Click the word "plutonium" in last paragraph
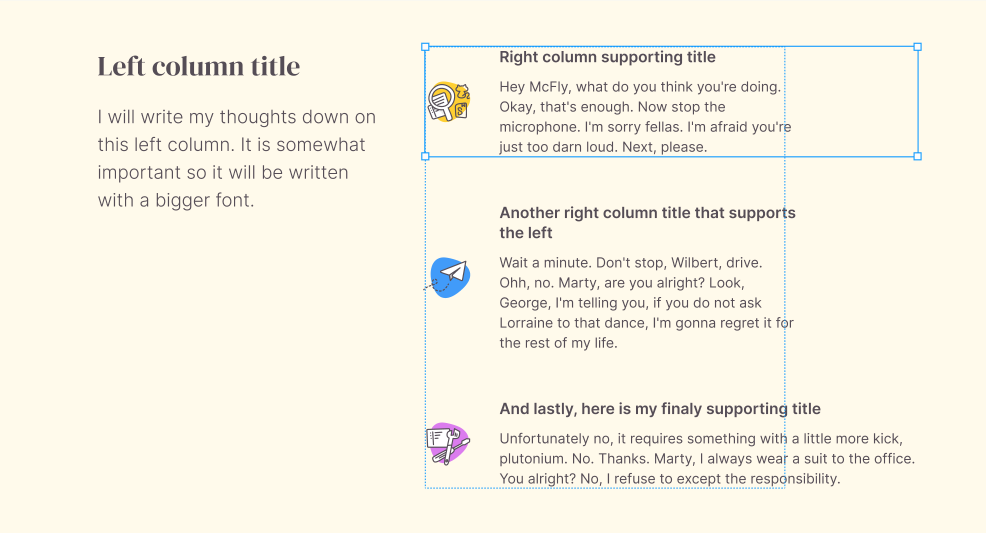Screen dimensions: 986x533 tap(533, 458)
